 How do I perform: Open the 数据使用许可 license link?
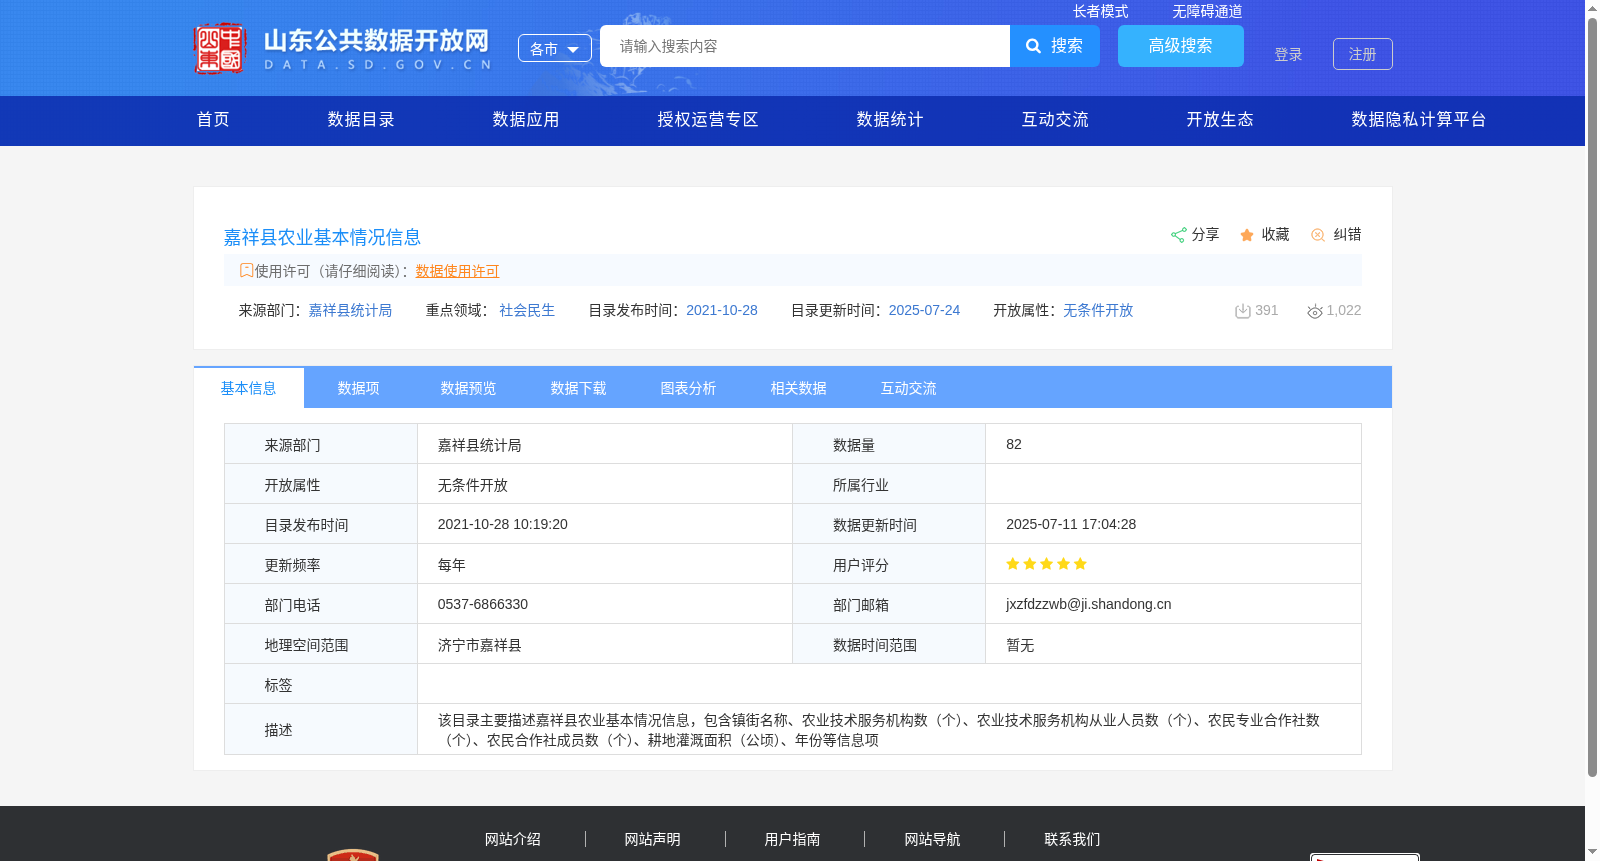[457, 271]
